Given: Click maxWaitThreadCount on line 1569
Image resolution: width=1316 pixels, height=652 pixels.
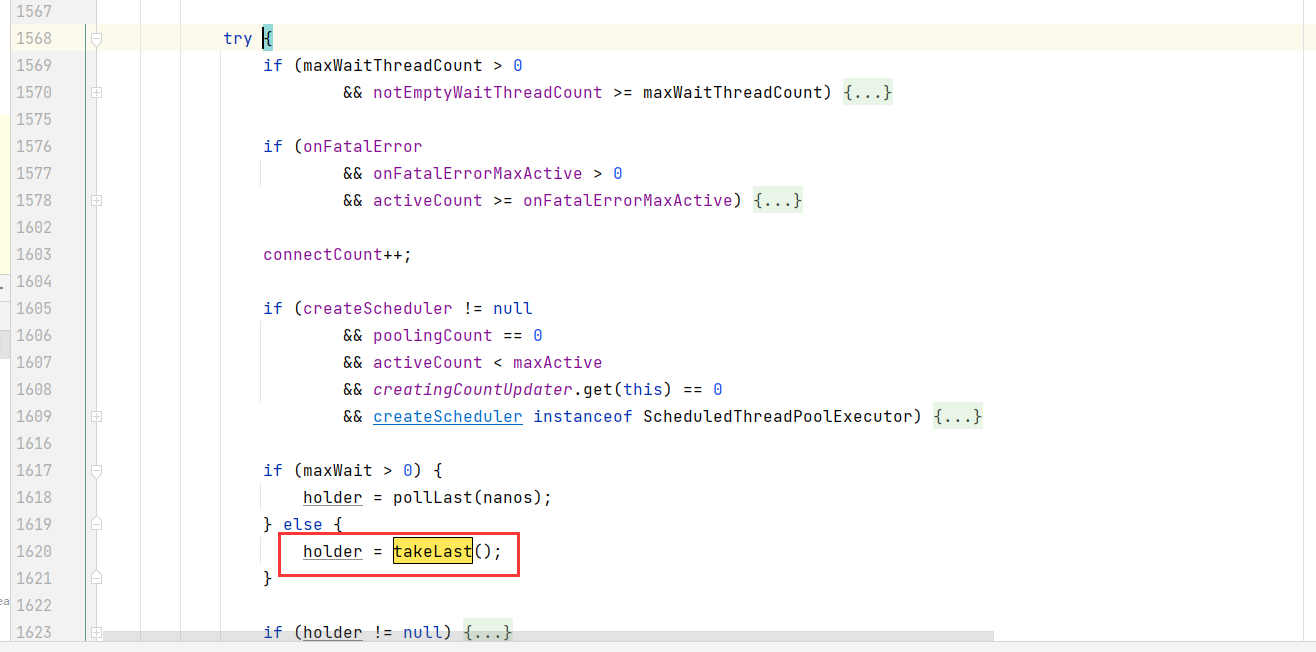Looking at the screenshot, I should (392, 66).
